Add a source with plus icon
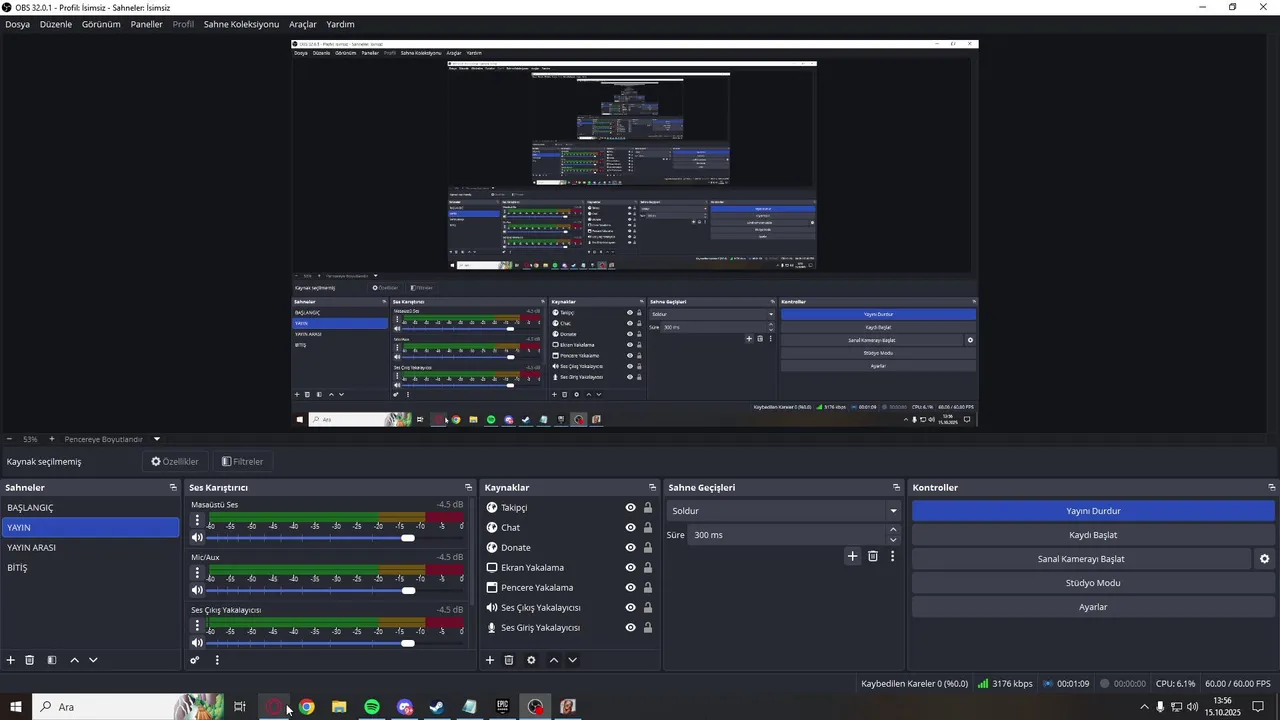This screenshot has width=1280, height=720. [x=490, y=660]
